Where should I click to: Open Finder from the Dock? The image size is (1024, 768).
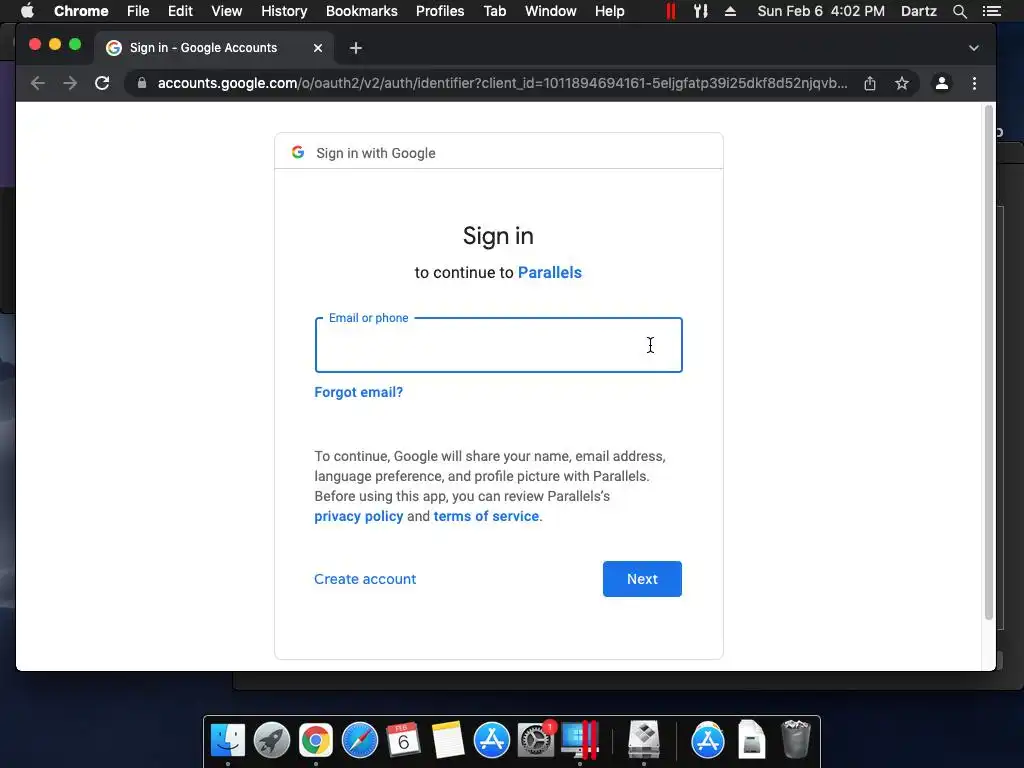(227, 740)
